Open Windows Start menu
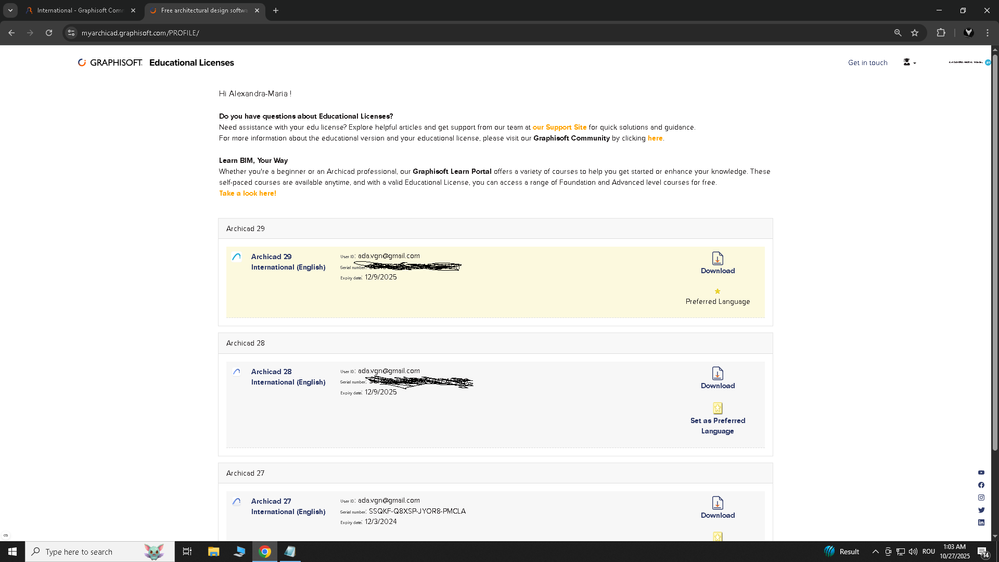 click(x=12, y=552)
